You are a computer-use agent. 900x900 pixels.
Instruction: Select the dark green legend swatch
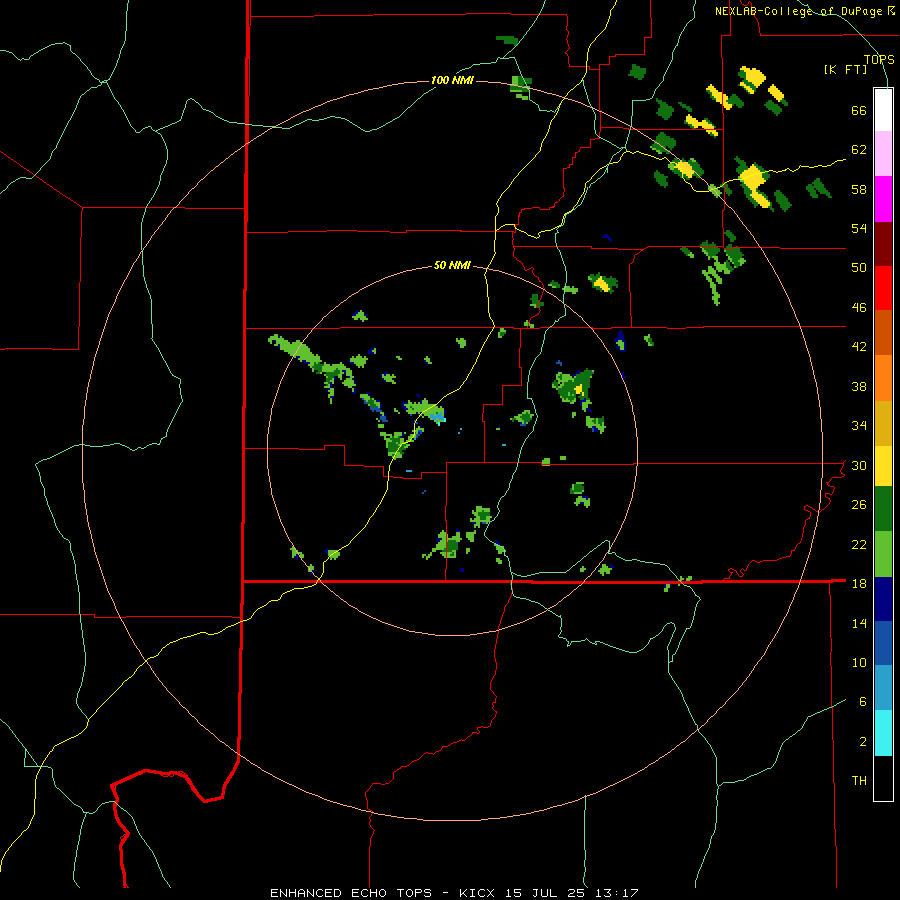point(883,509)
